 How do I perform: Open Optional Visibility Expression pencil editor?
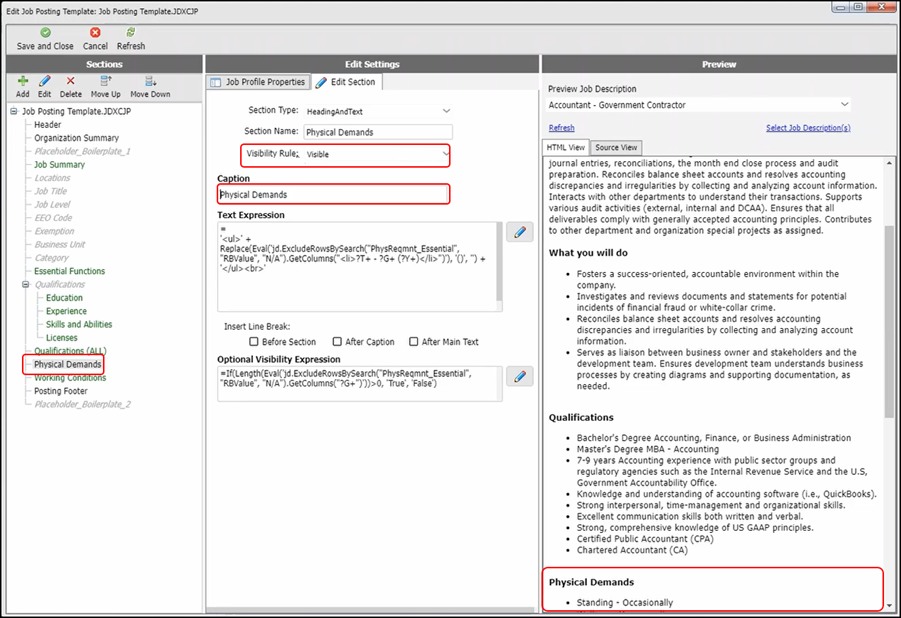tap(519, 376)
